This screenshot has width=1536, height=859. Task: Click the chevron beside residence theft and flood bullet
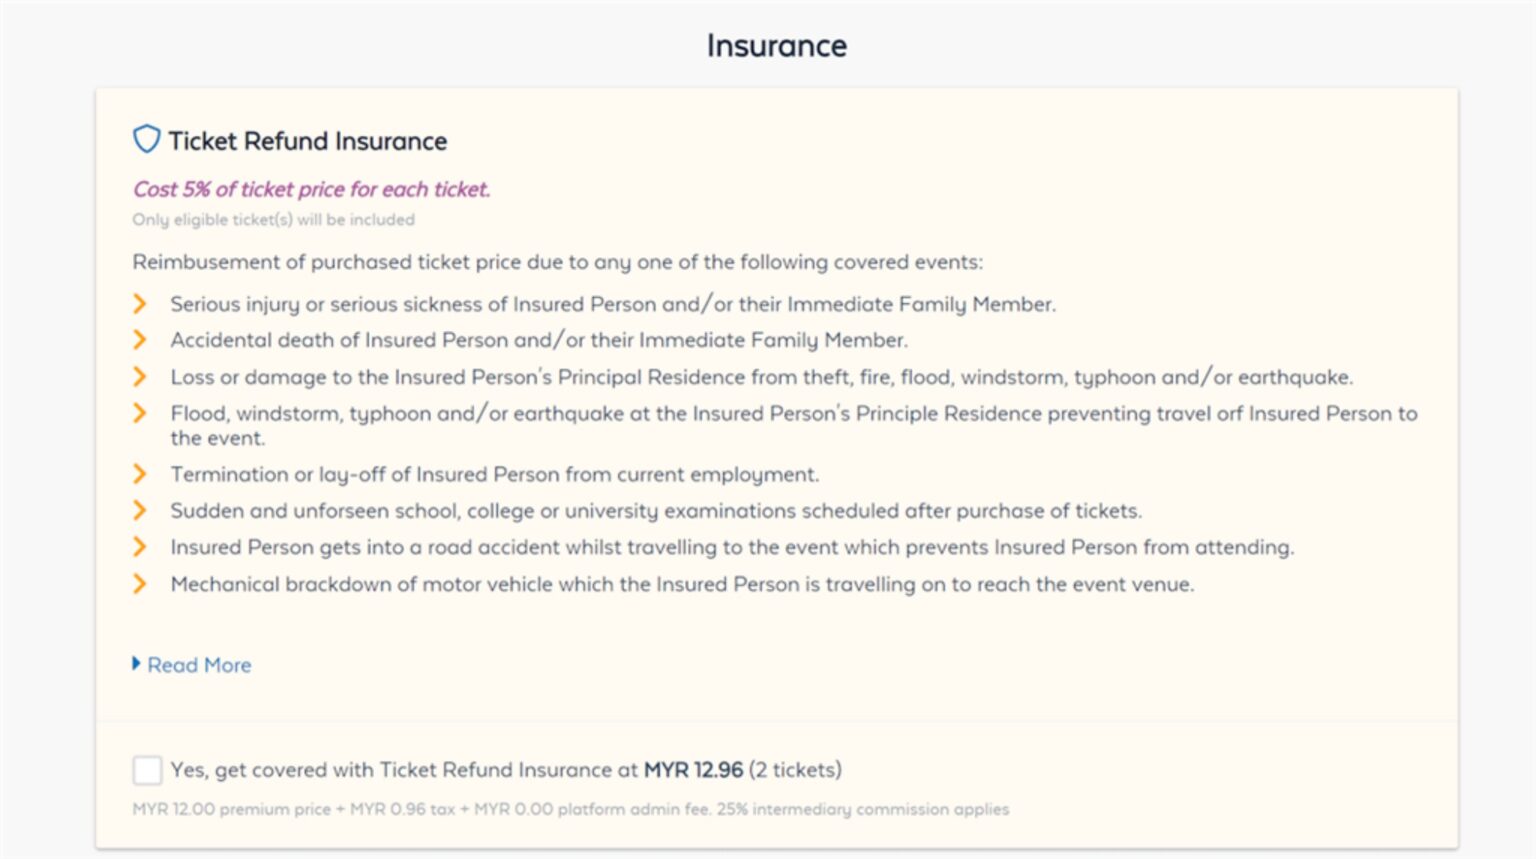(x=139, y=377)
